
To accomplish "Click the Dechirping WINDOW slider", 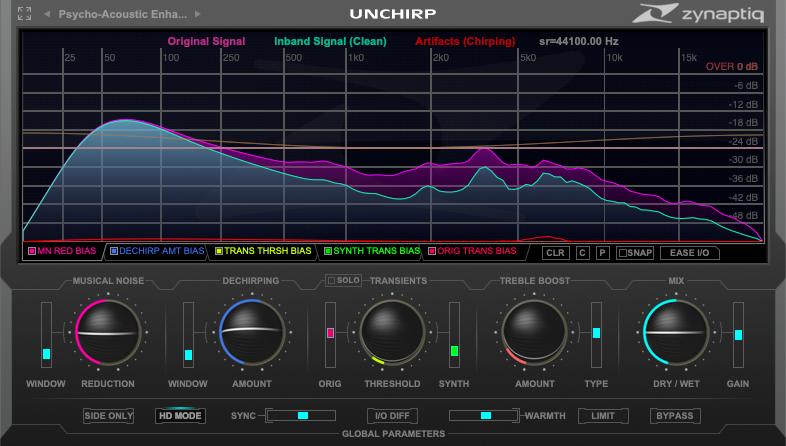I will (x=188, y=335).
